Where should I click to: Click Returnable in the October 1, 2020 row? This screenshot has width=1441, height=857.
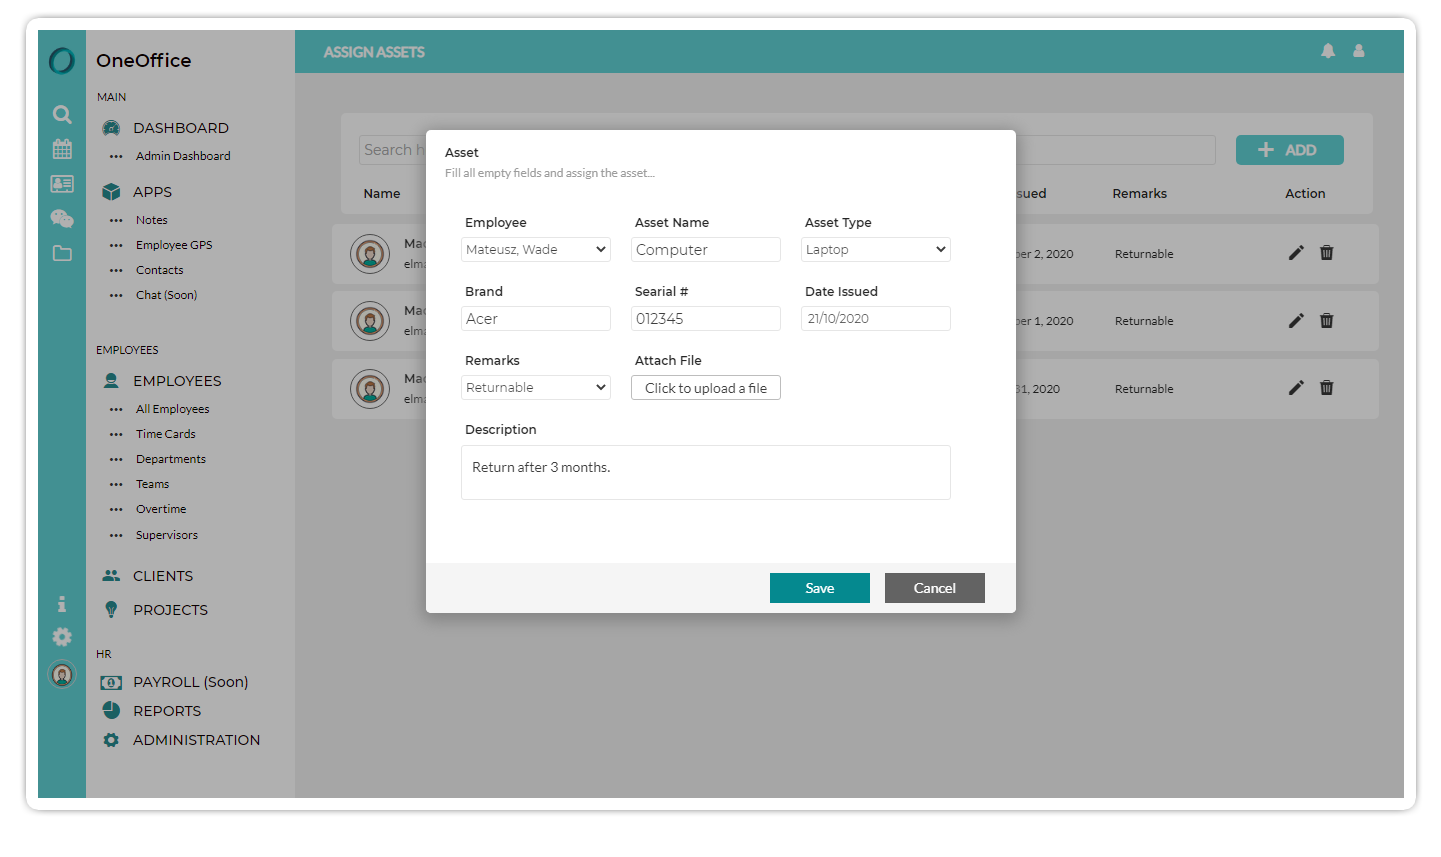(1144, 321)
